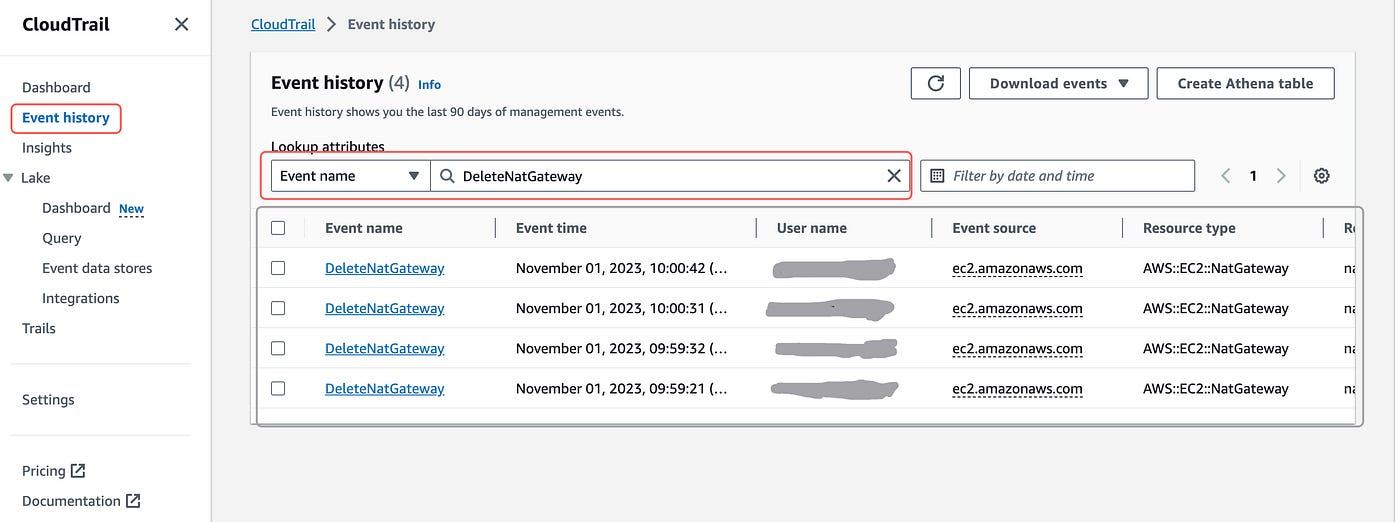
Task: Open DeleteNatGateway event at 09:59:32
Action: point(385,348)
